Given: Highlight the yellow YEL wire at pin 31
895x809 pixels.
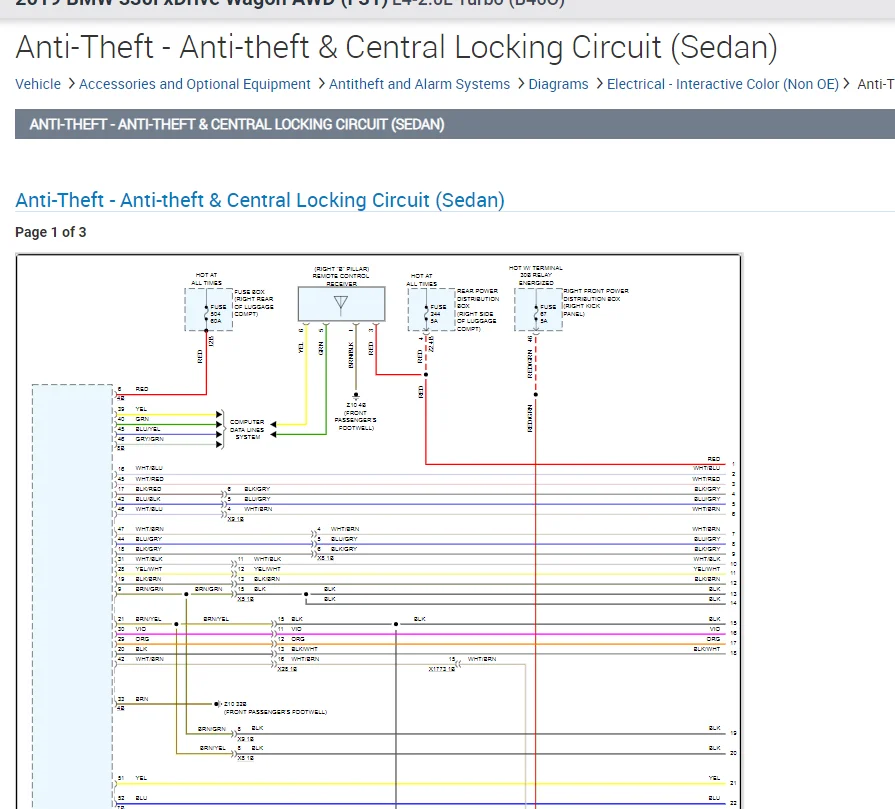Looking at the screenshot, I should 400,783.
